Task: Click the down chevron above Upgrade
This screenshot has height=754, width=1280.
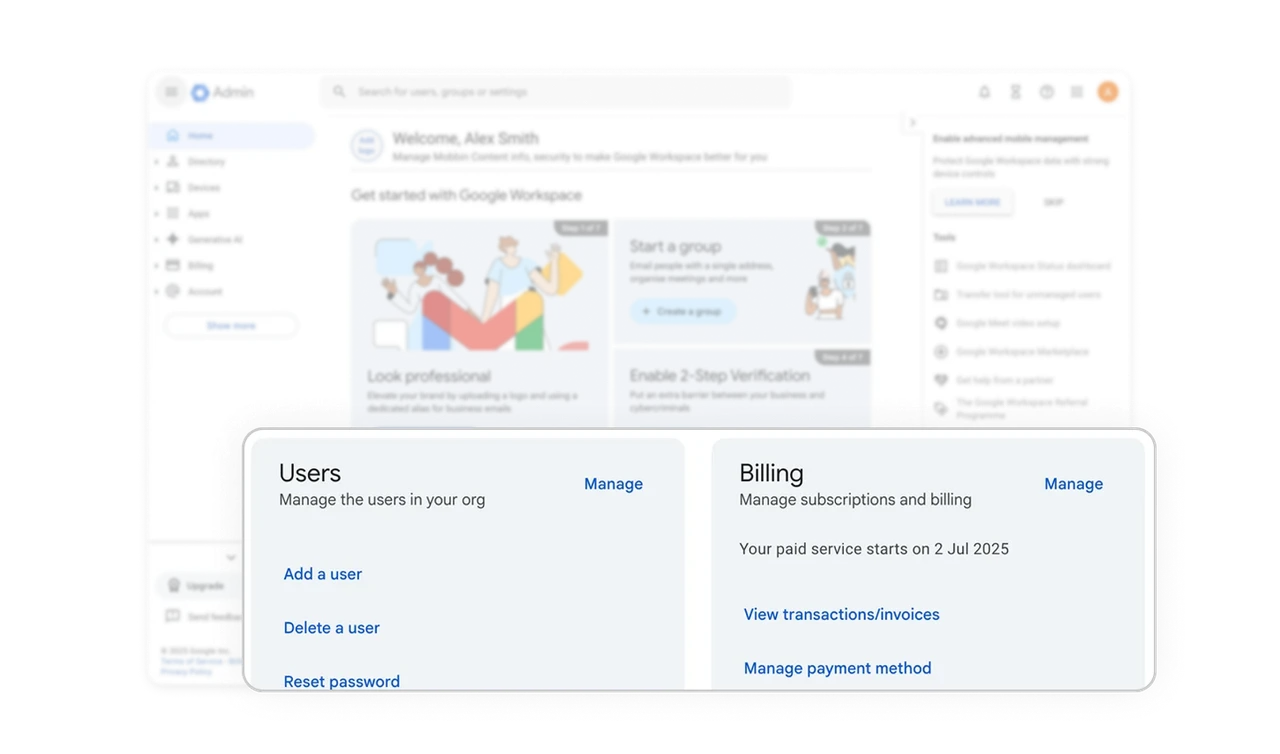Action: (231, 558)
